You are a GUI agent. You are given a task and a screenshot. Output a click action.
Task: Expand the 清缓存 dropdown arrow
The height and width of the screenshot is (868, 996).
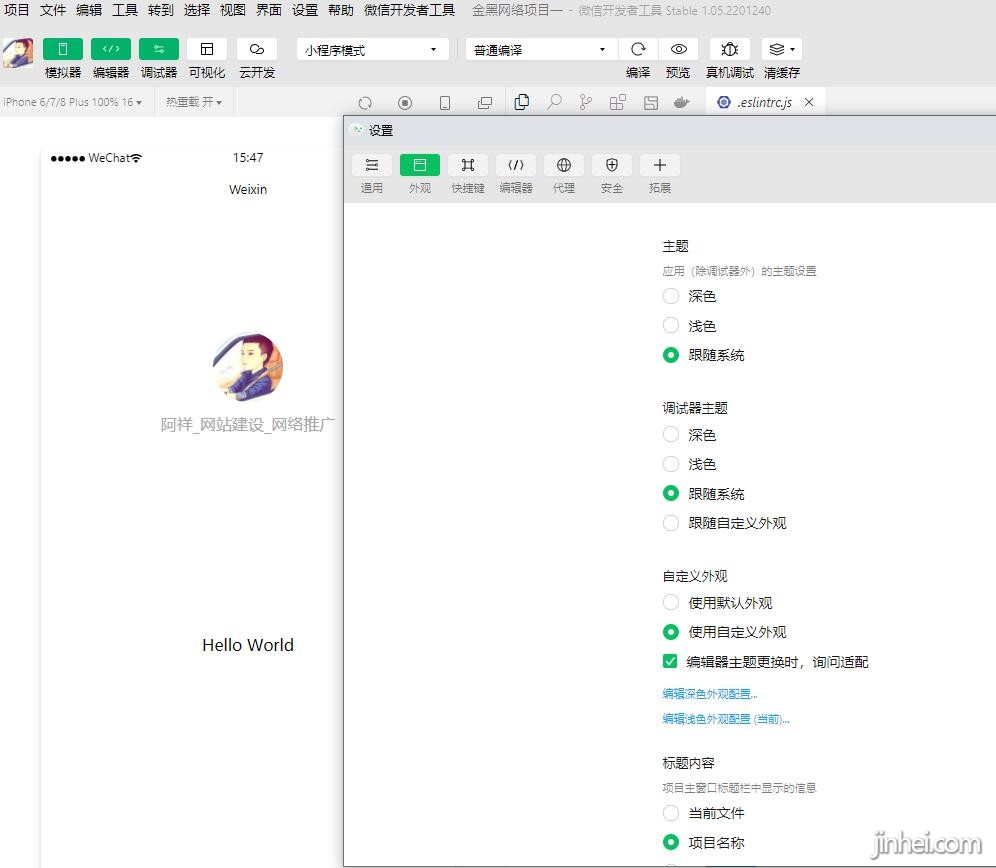pos(792,50)
